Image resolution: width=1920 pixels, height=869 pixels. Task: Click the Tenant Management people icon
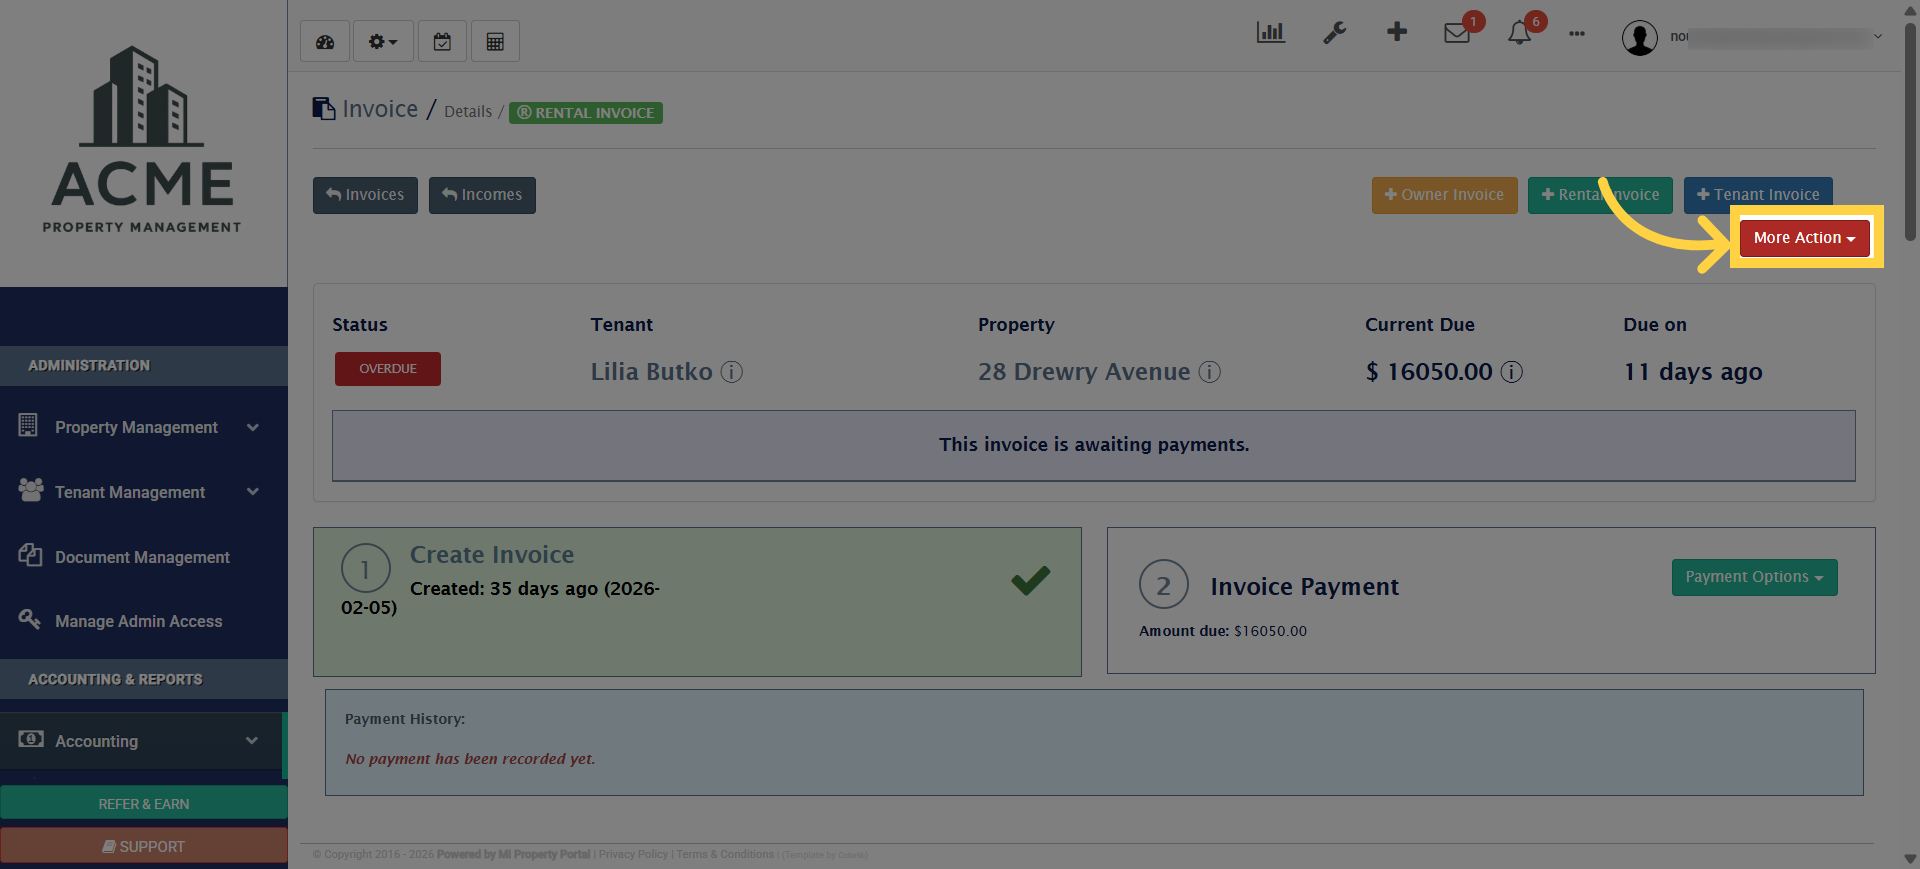[31, 490]
